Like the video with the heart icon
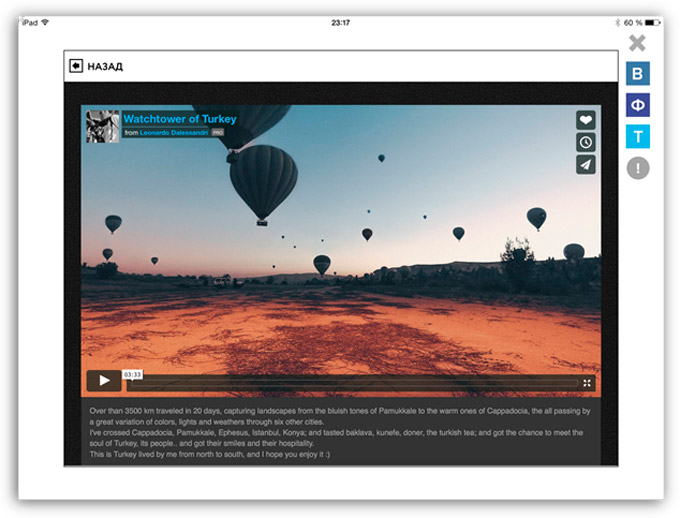The image size is (680, 518). click(x=585, y=120)
